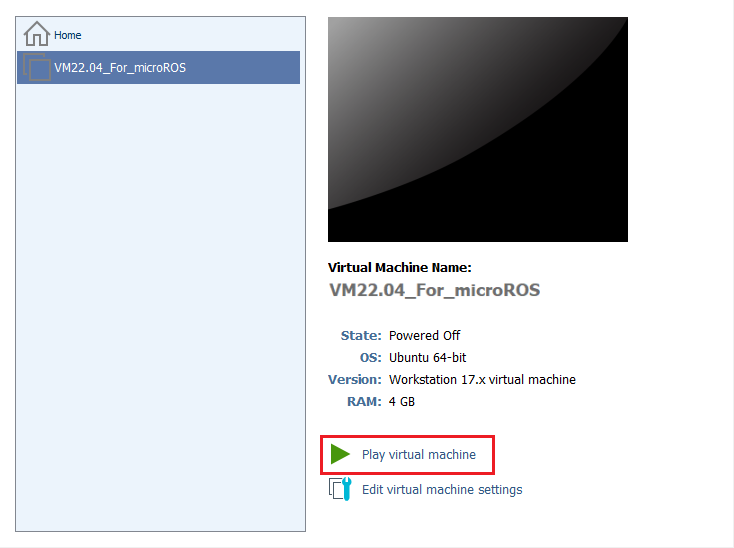Click the Home house icon
The height and width of the screenshot is (548, 734).
pyautogui.click(x=37, y=34)
